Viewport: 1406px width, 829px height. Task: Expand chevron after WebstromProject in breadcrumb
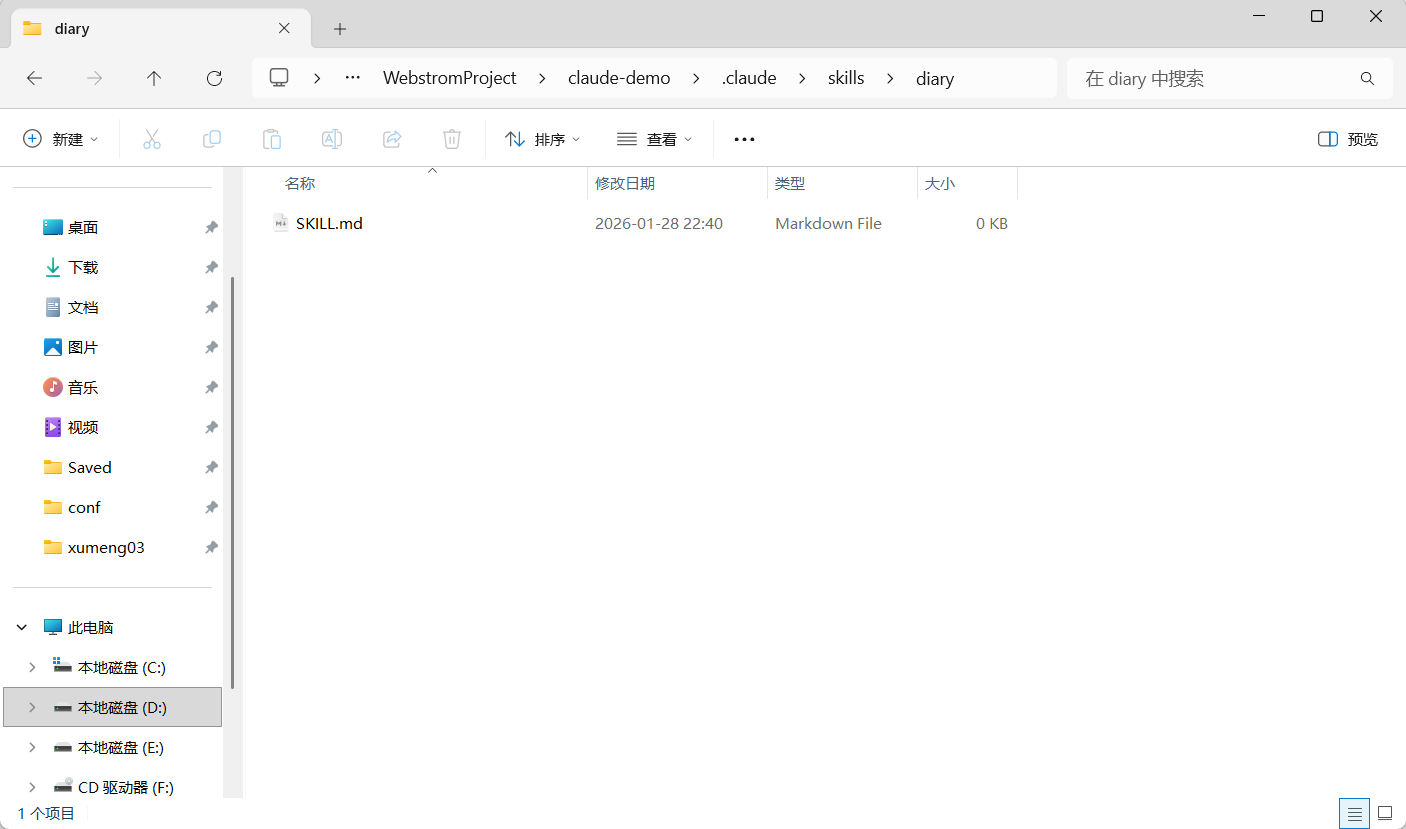click(543, 78)
